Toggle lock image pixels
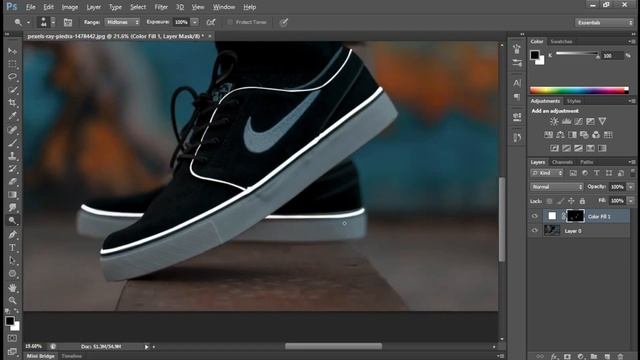Viewport: 640px width, 360px height. click(x=560, y=201)
